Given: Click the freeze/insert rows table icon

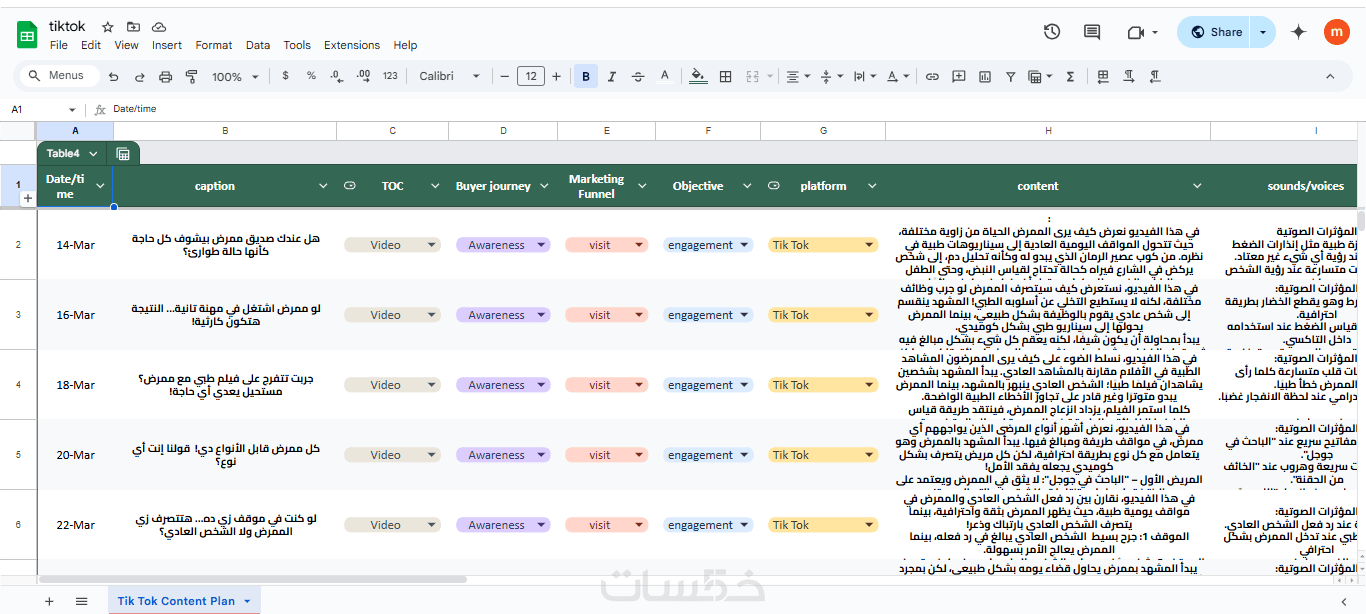Looking at the screenshot, I should [x=1103, y=76].
